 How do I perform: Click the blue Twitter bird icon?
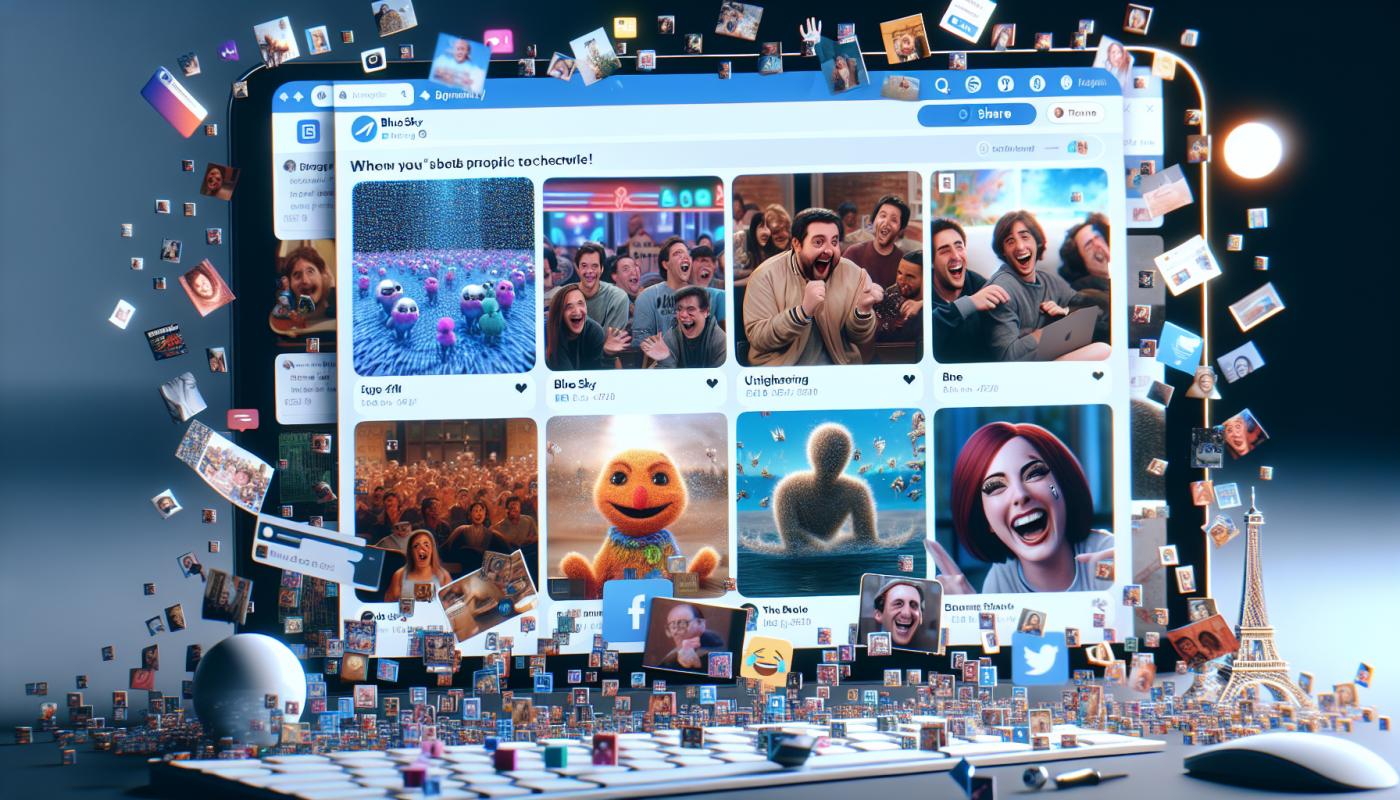tap(1039, 659)
